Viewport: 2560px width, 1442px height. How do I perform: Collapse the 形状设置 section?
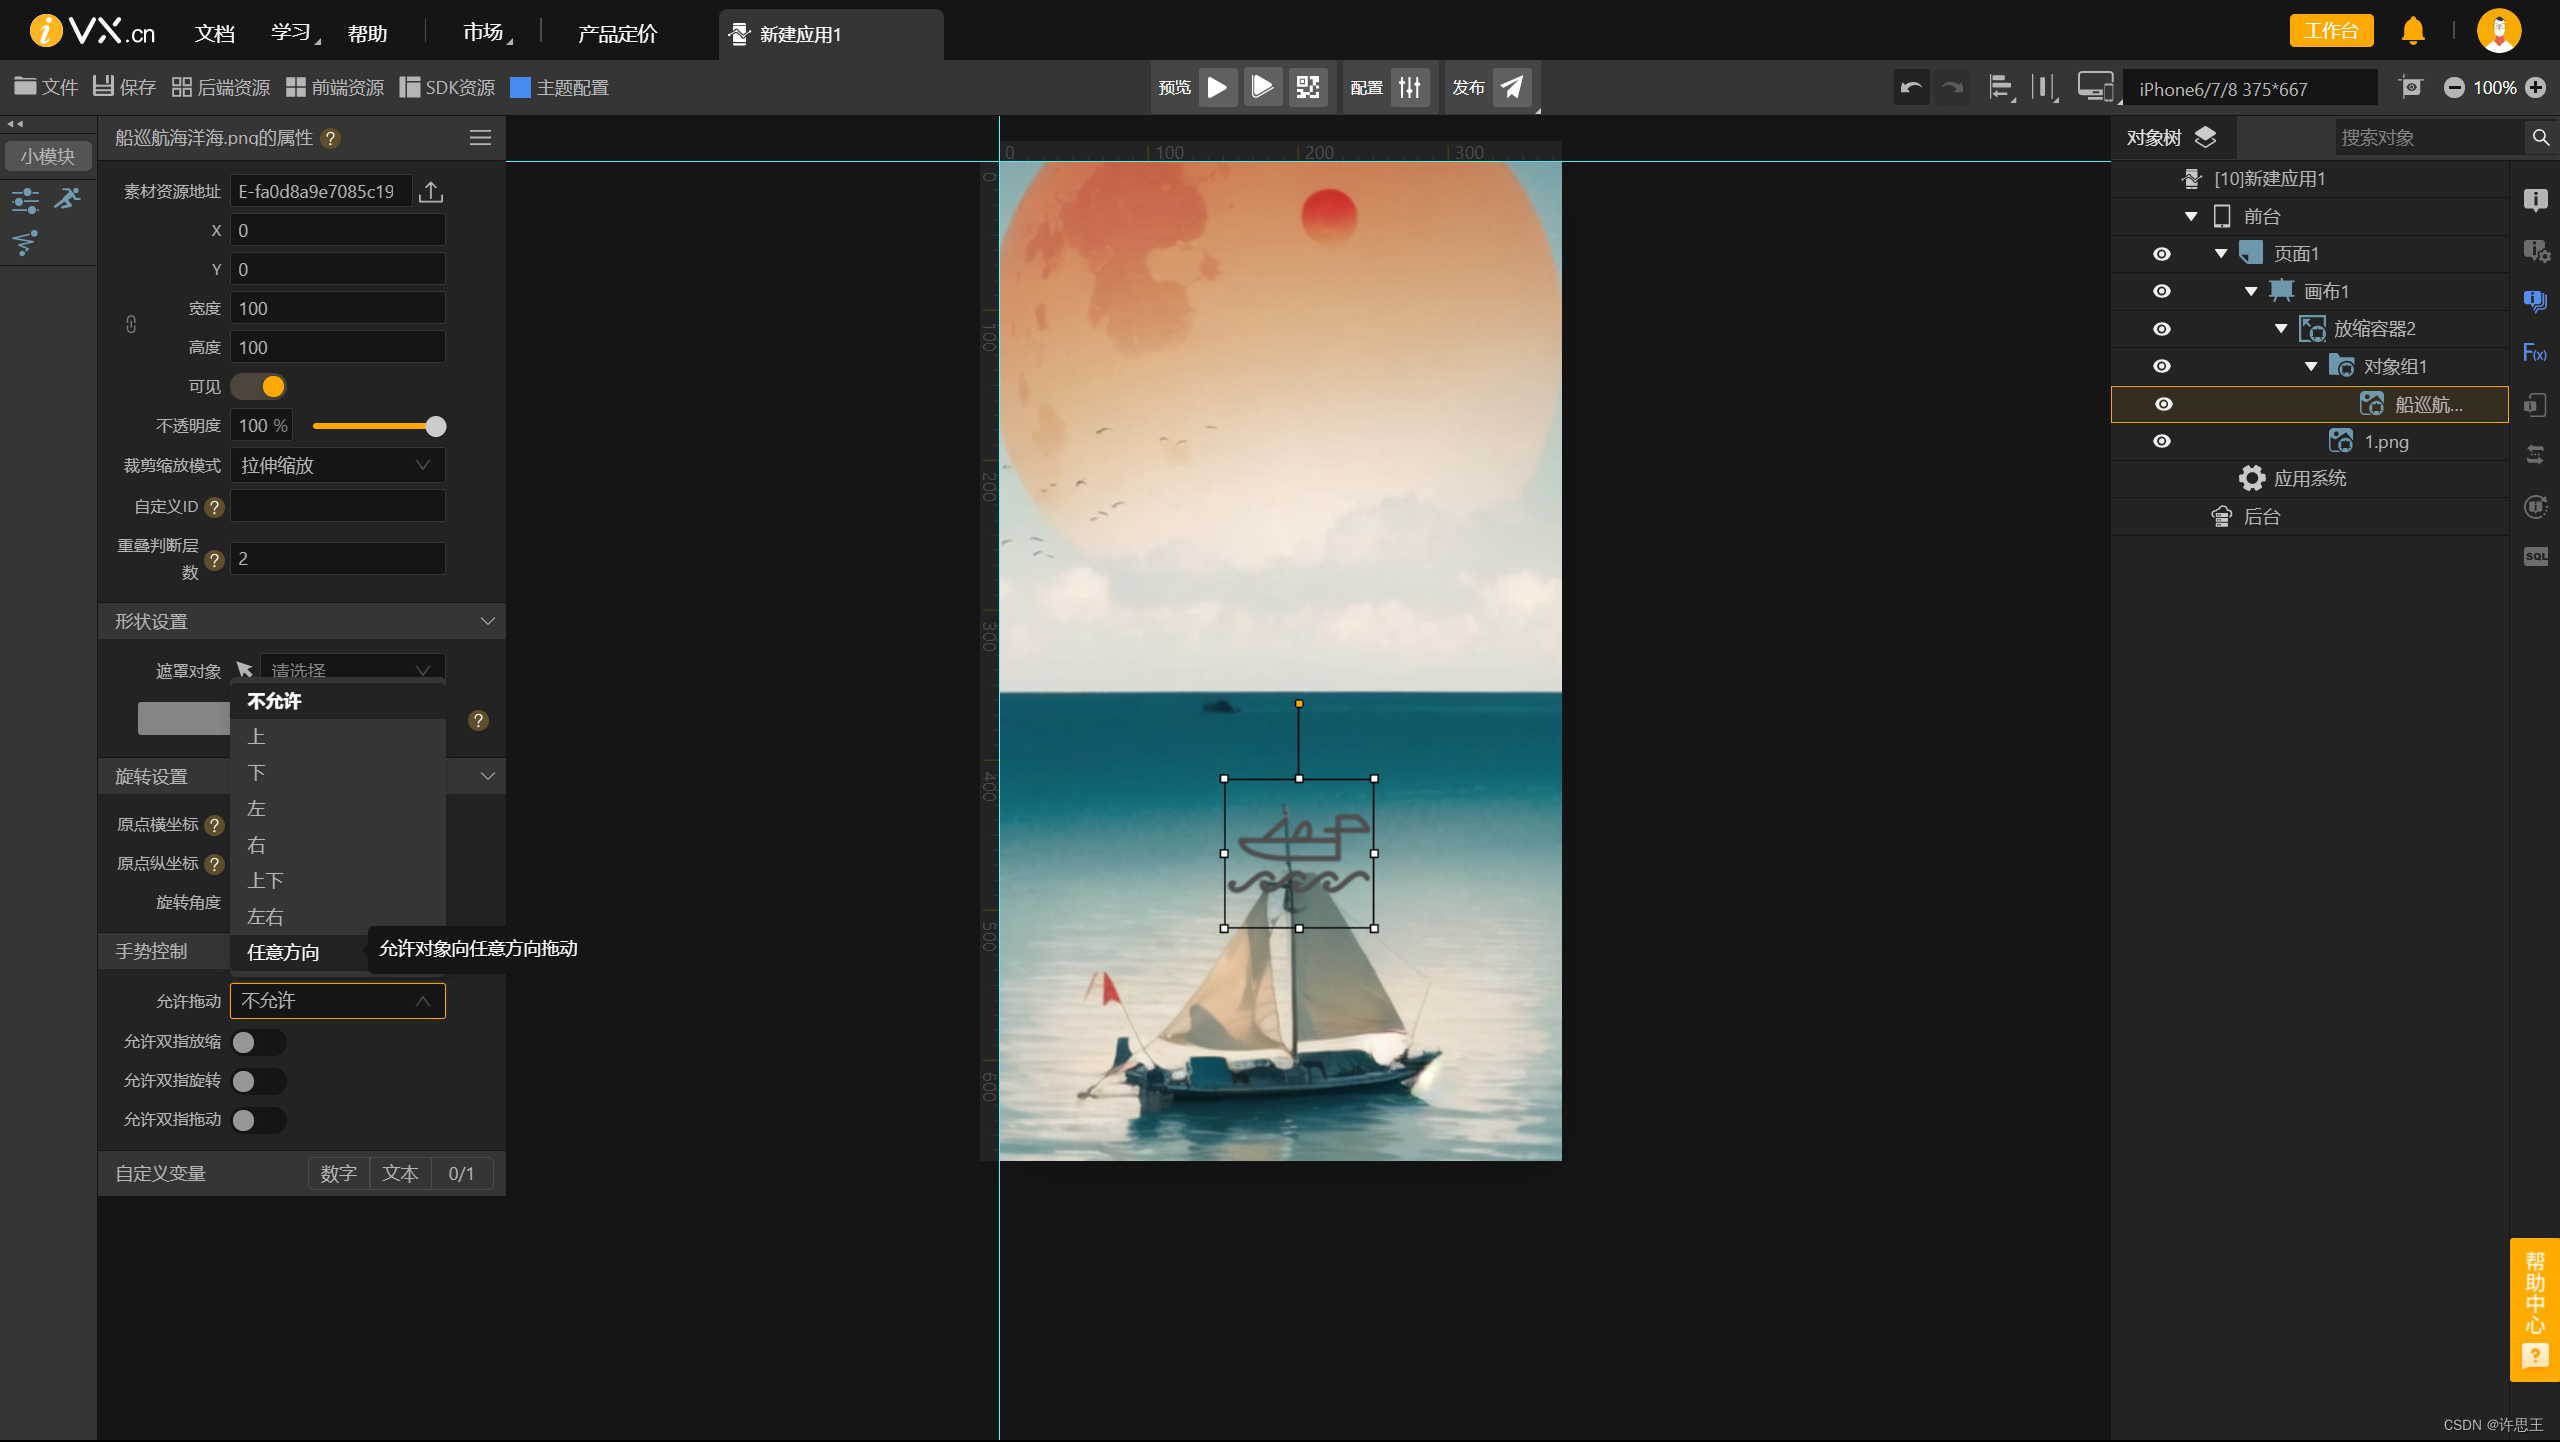point(487,622)
